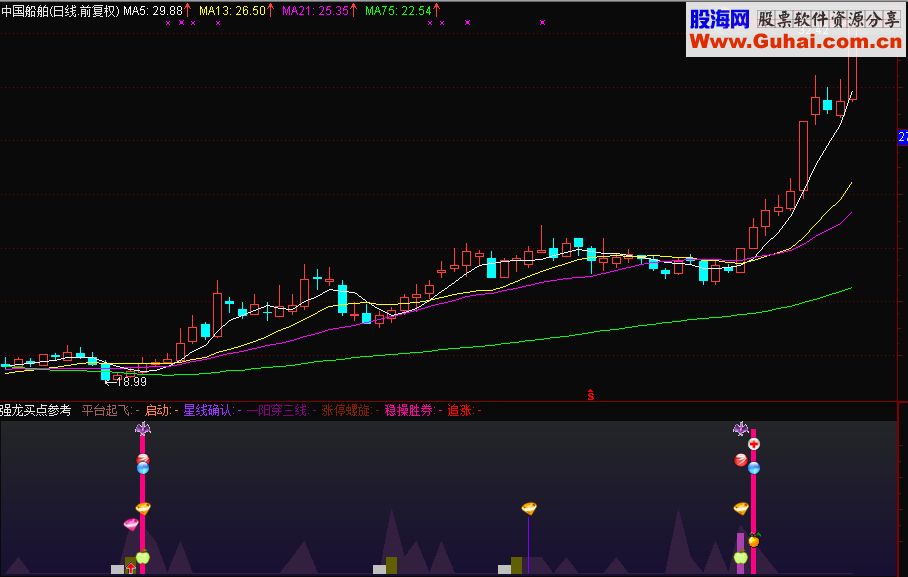Click the small red up-arrow icon at the panel bottom
The height and width of the screenshot is (577, 908).
(x=131, y=568)
